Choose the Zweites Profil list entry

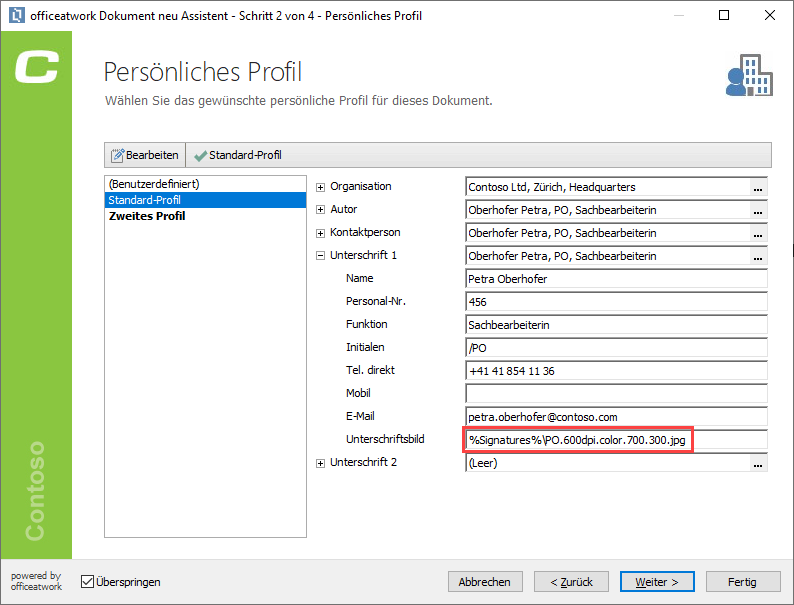[x=205, y=216]
